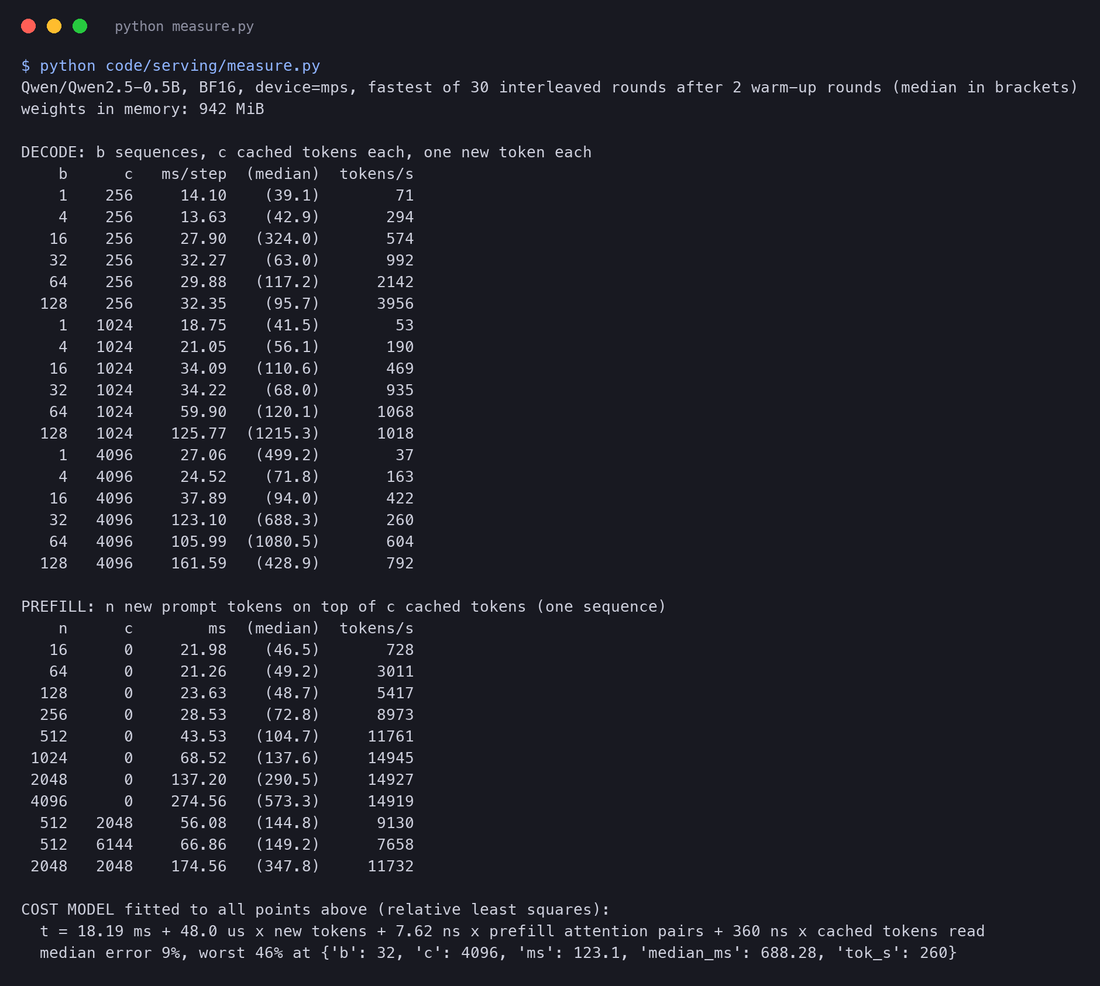Click decode tokens/s value 792

400,563
